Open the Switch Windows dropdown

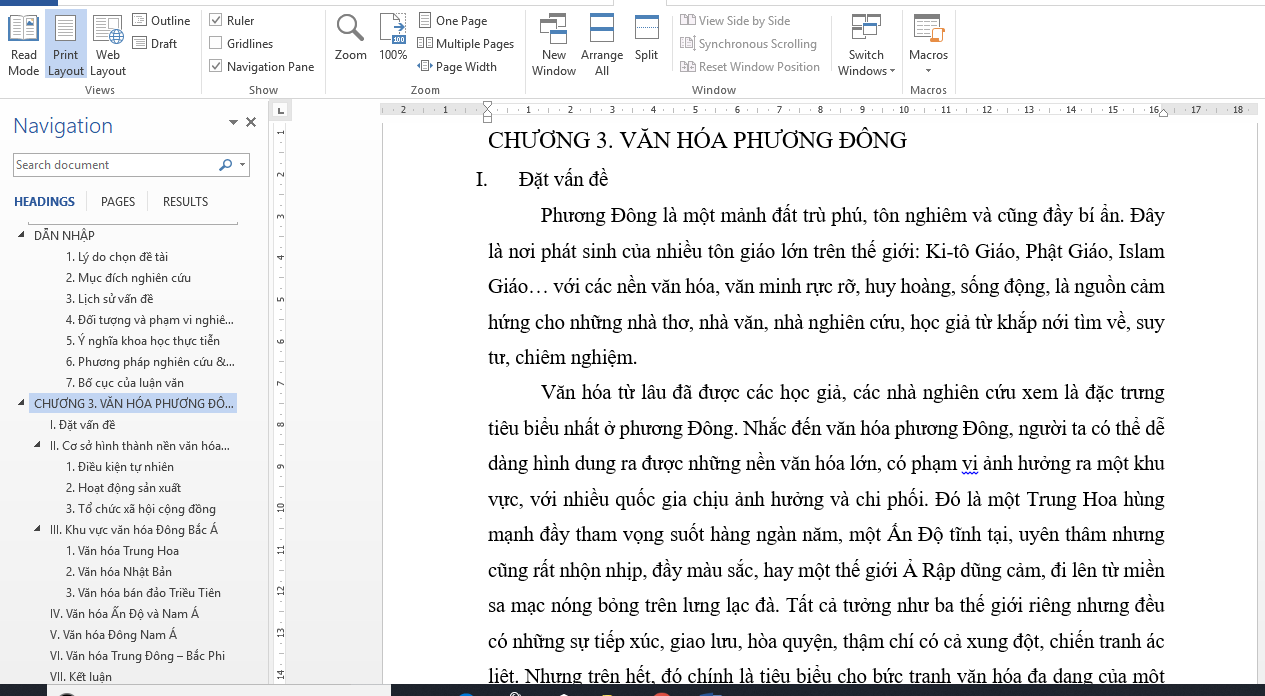tap(866, 45)
